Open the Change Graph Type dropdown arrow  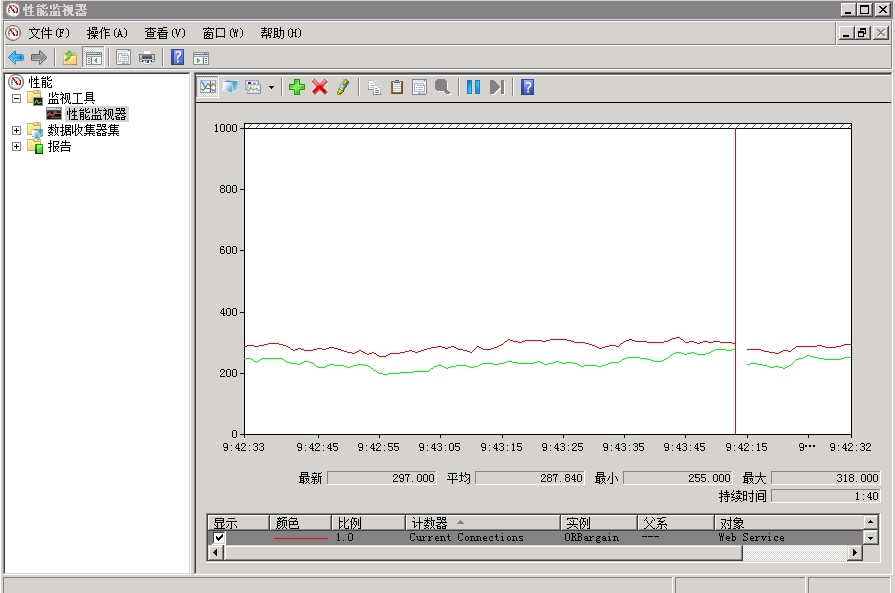[x=271, y=88]
